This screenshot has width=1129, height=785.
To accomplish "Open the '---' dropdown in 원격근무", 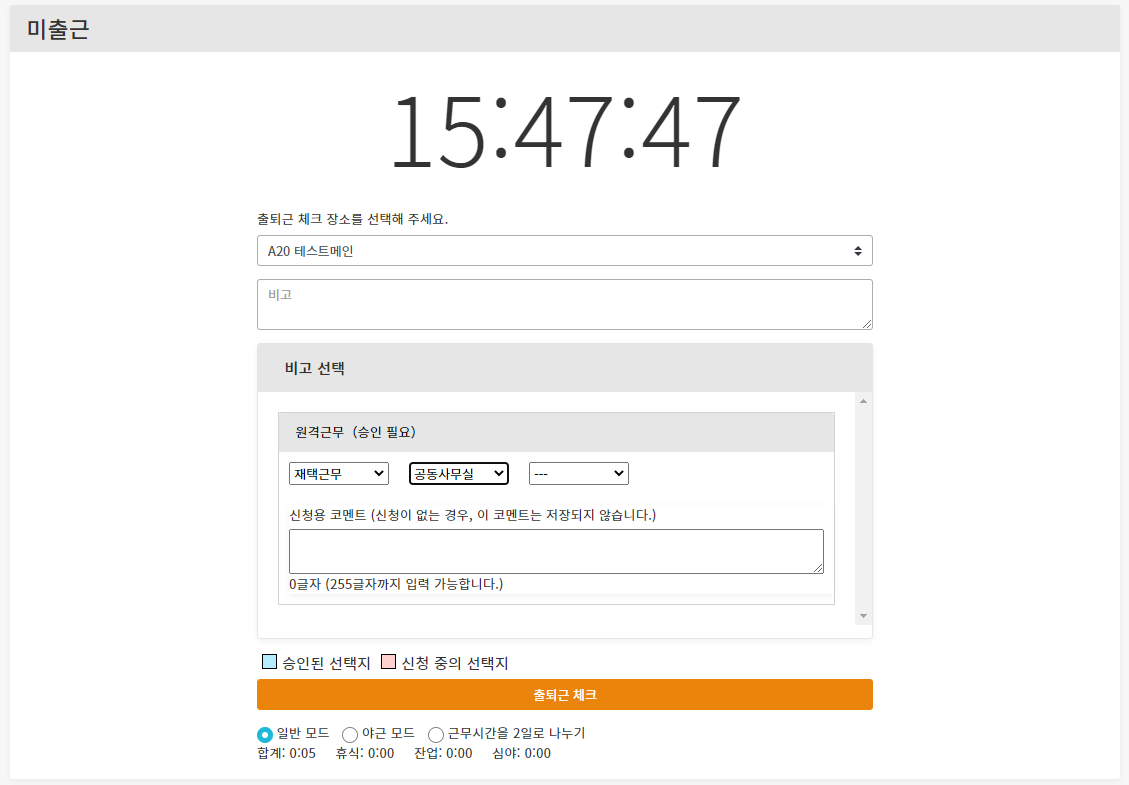I will tap(578, 473).
